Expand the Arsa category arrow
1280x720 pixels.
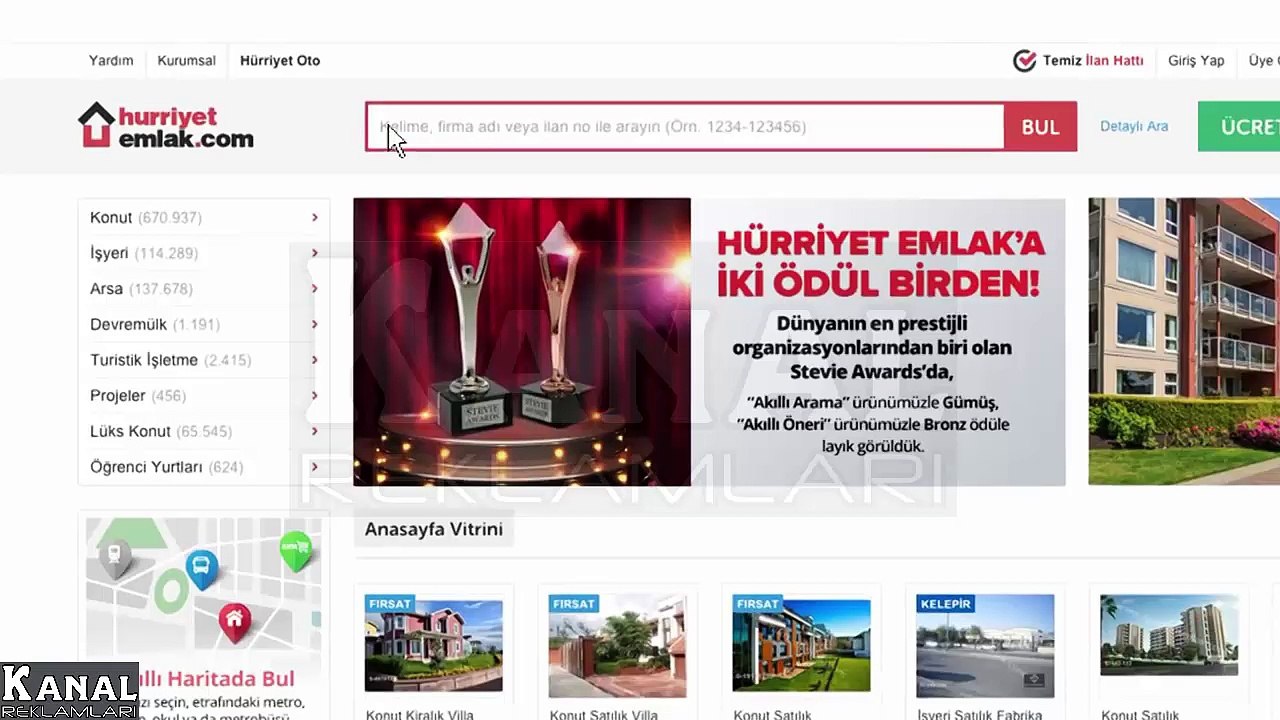314,289
